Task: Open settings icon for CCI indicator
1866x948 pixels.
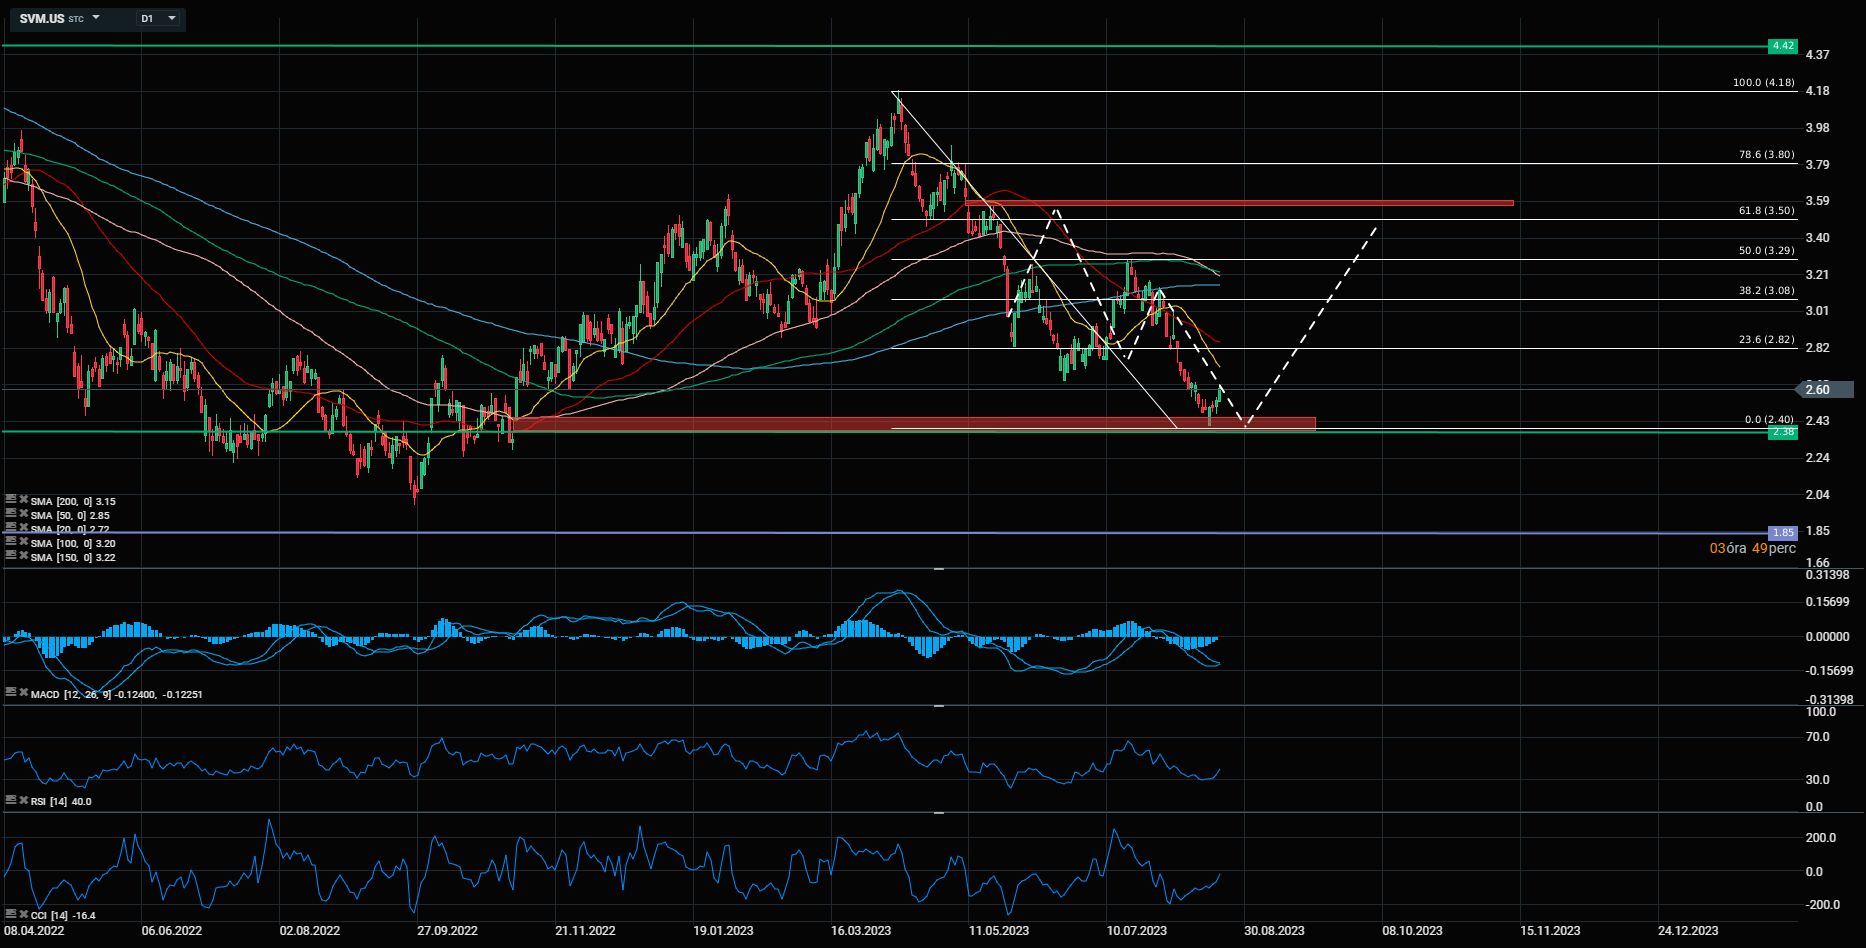Action: (x=11, y=914)
